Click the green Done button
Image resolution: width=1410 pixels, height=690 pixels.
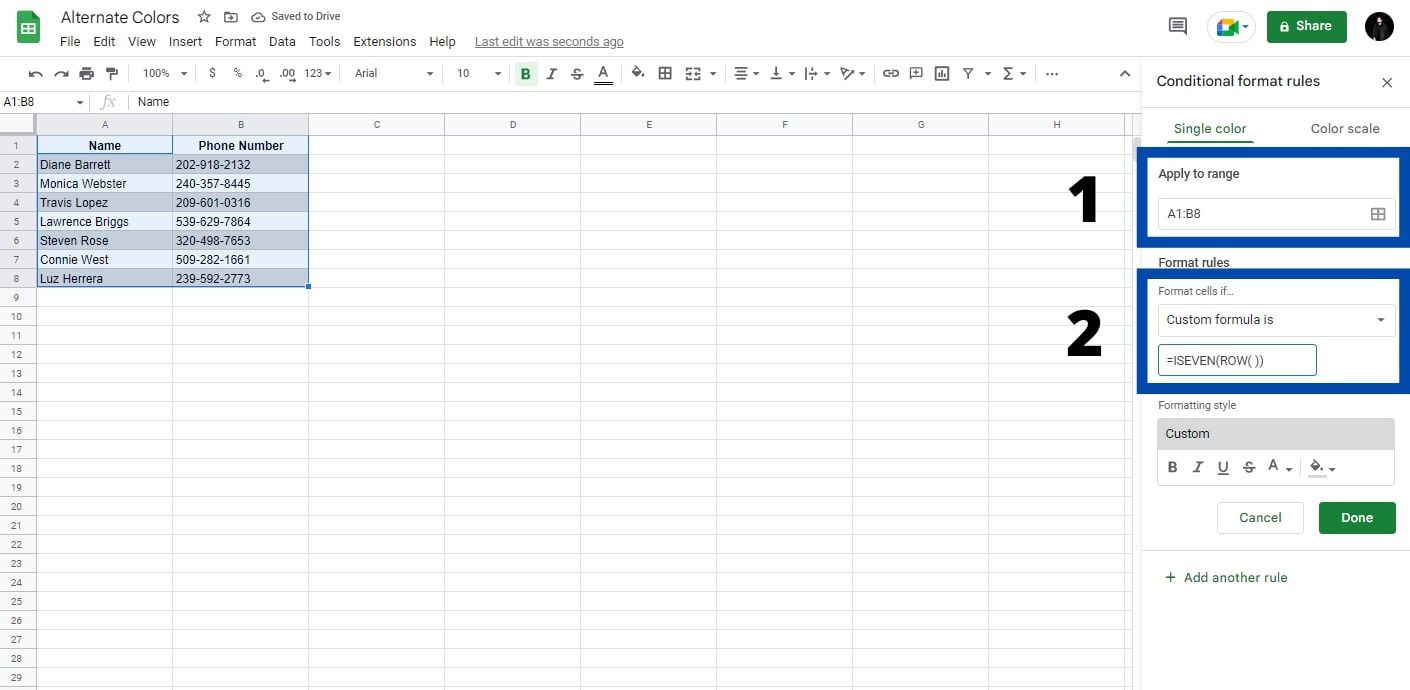pos(1357,518)
